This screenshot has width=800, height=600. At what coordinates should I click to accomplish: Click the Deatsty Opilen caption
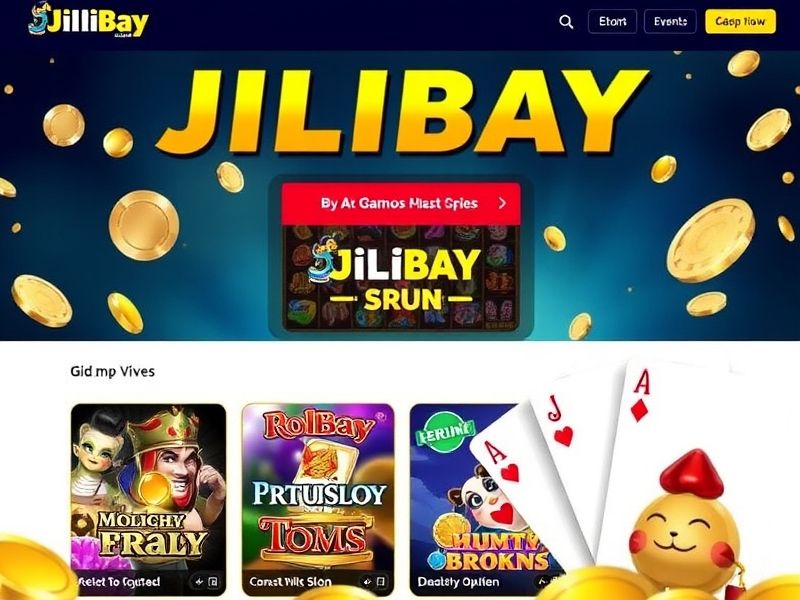tap(458, 582)
